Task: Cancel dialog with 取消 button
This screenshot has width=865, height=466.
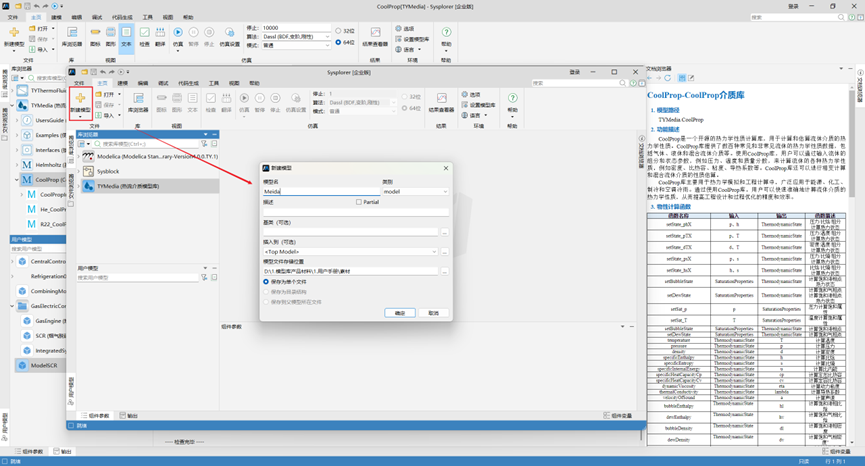Action: point(433,313)
